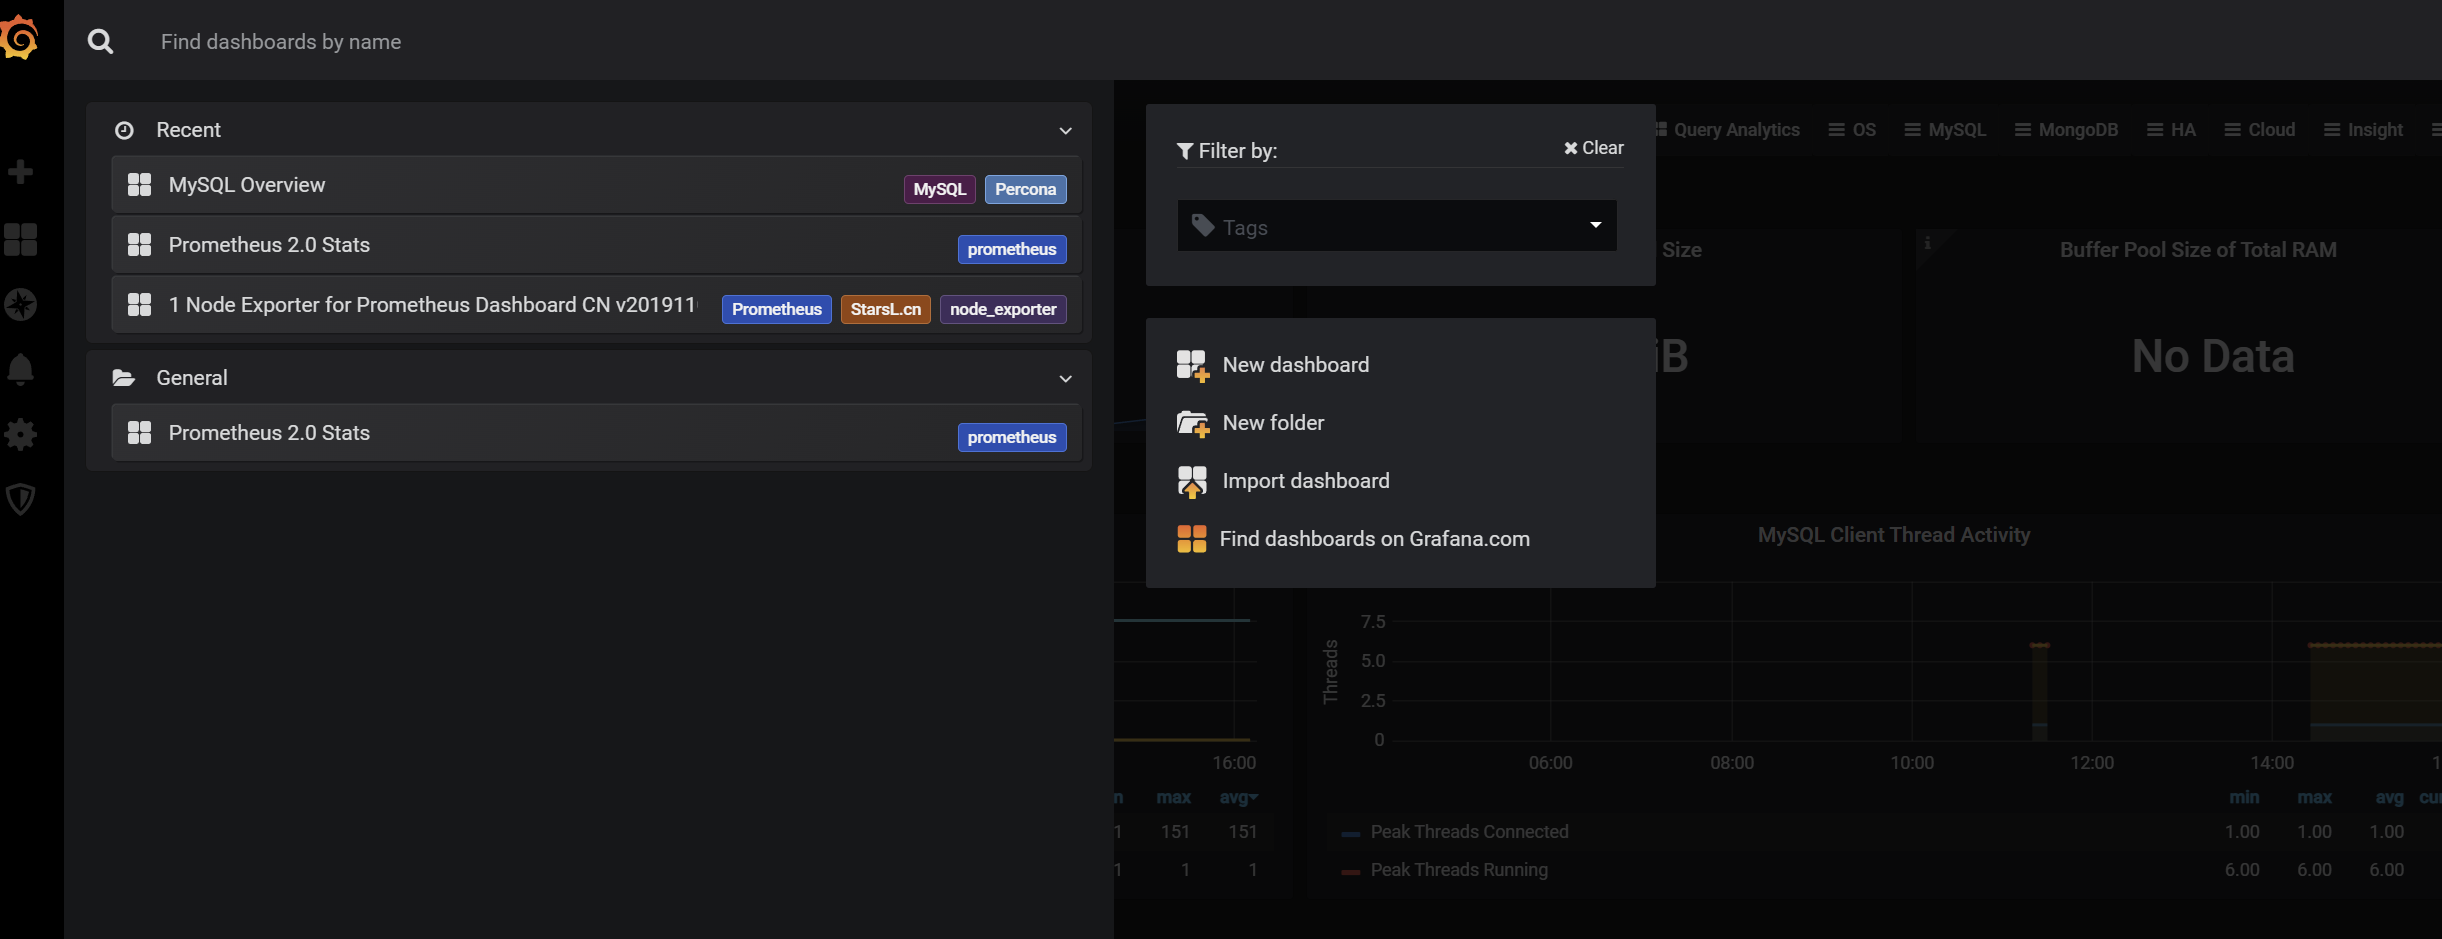The image size is (2442, 939).
Task: Open the MongoDB menu
Action: coord(2066,130)
